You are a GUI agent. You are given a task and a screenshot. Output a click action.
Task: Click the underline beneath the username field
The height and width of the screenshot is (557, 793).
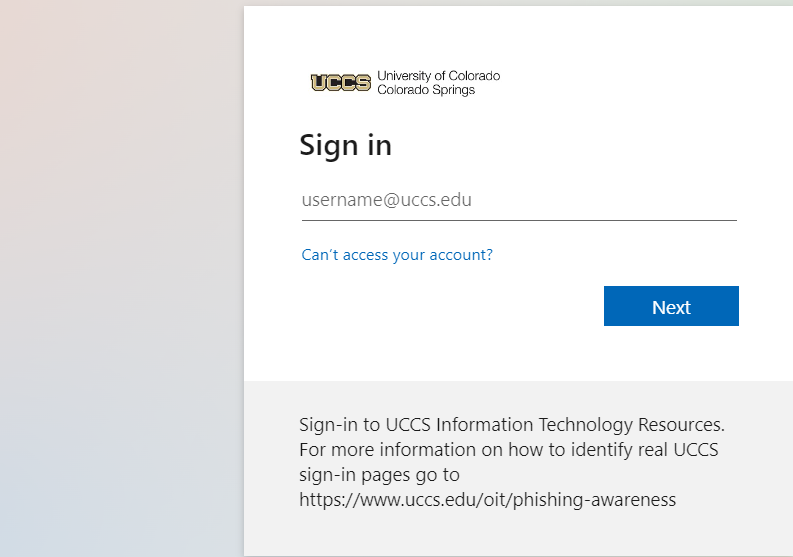pyautogui.click(x=519, y=220)
